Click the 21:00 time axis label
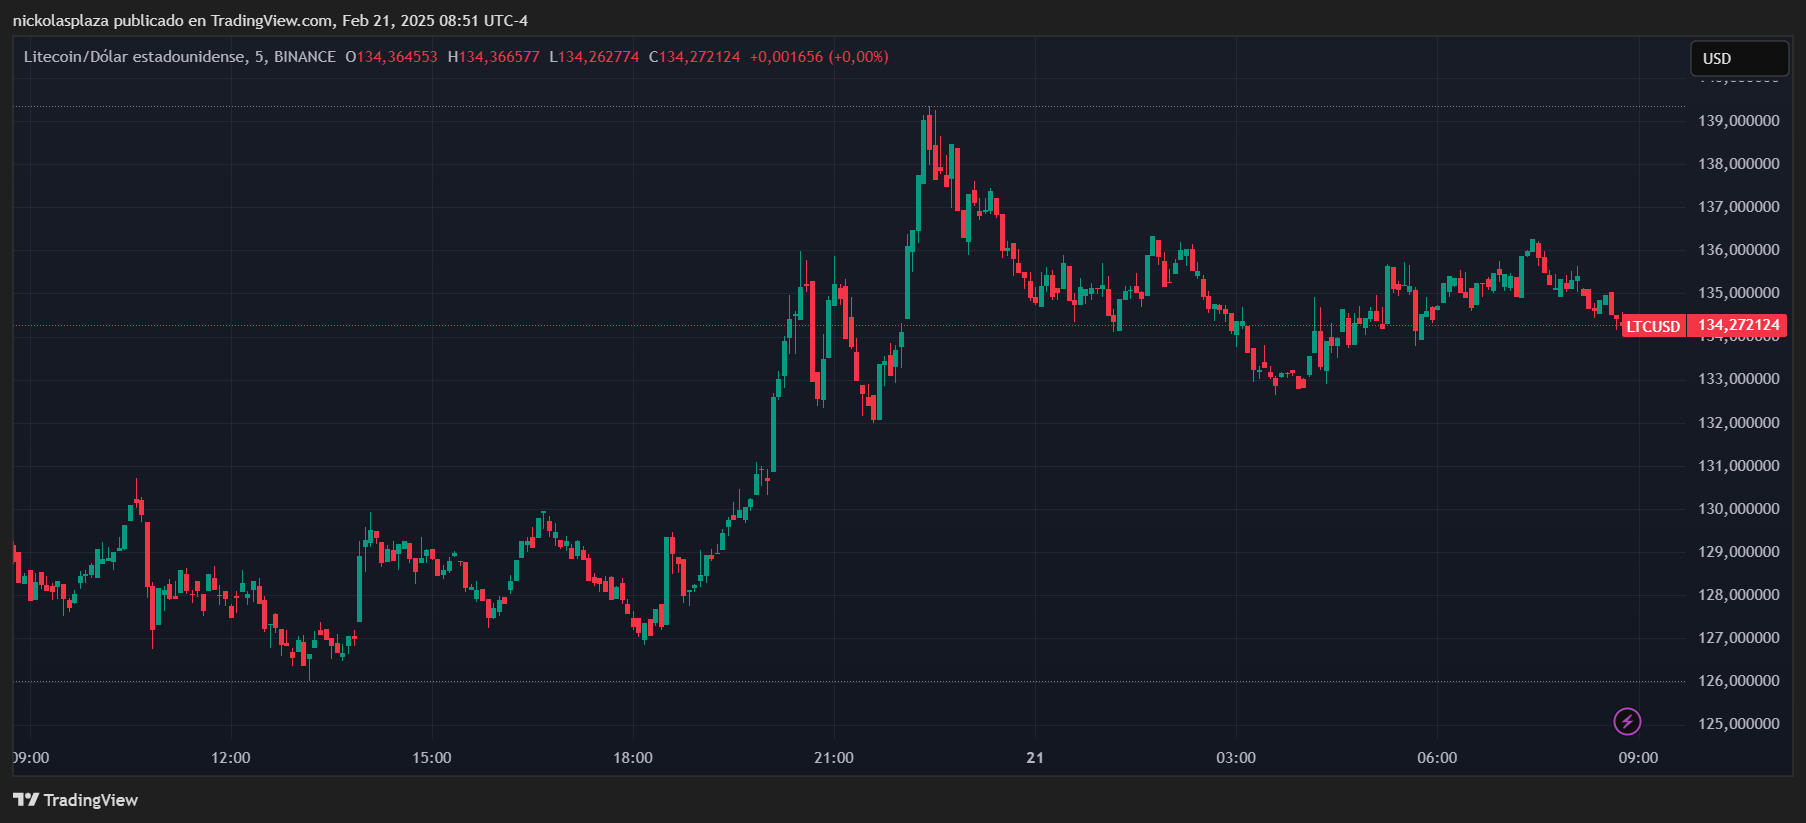The width and height of the screenshot is (1806, 823). 834,758
